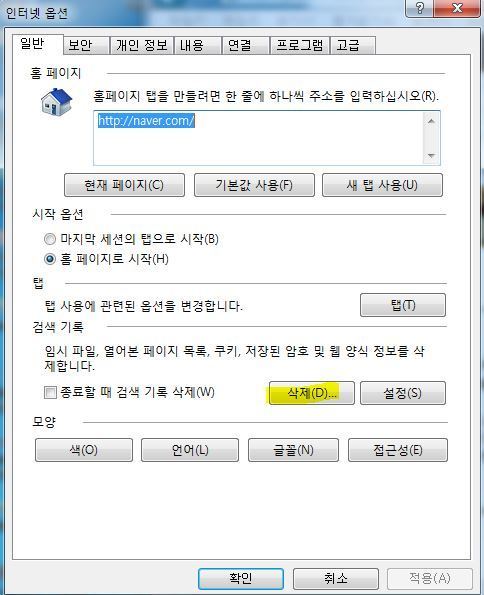484x595 pixels.
Task: Click the highlighted 삭제(D)... button
Action: (312, 393)
